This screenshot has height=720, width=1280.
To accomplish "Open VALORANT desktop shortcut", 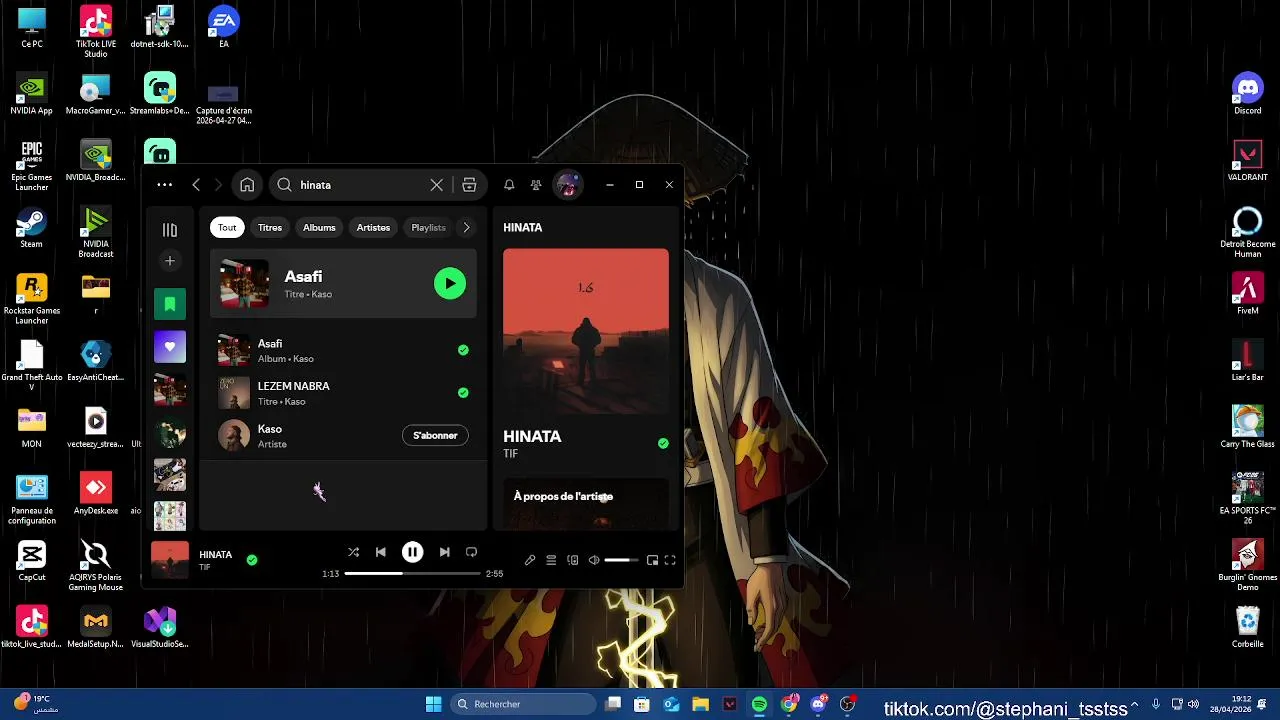I will (x=1248, y=161).
